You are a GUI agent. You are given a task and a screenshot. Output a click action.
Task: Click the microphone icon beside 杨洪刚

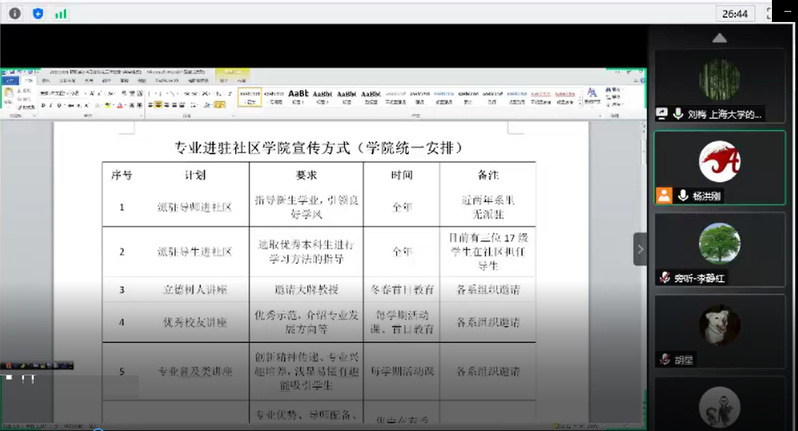pyautogui.click(x=683, y=196)
